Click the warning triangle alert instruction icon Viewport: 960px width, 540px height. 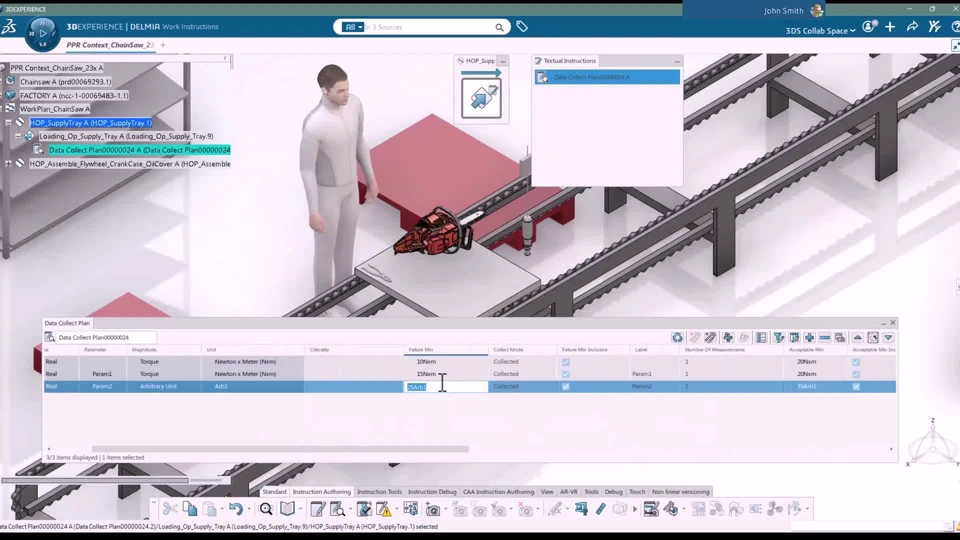tap(384, 509)
